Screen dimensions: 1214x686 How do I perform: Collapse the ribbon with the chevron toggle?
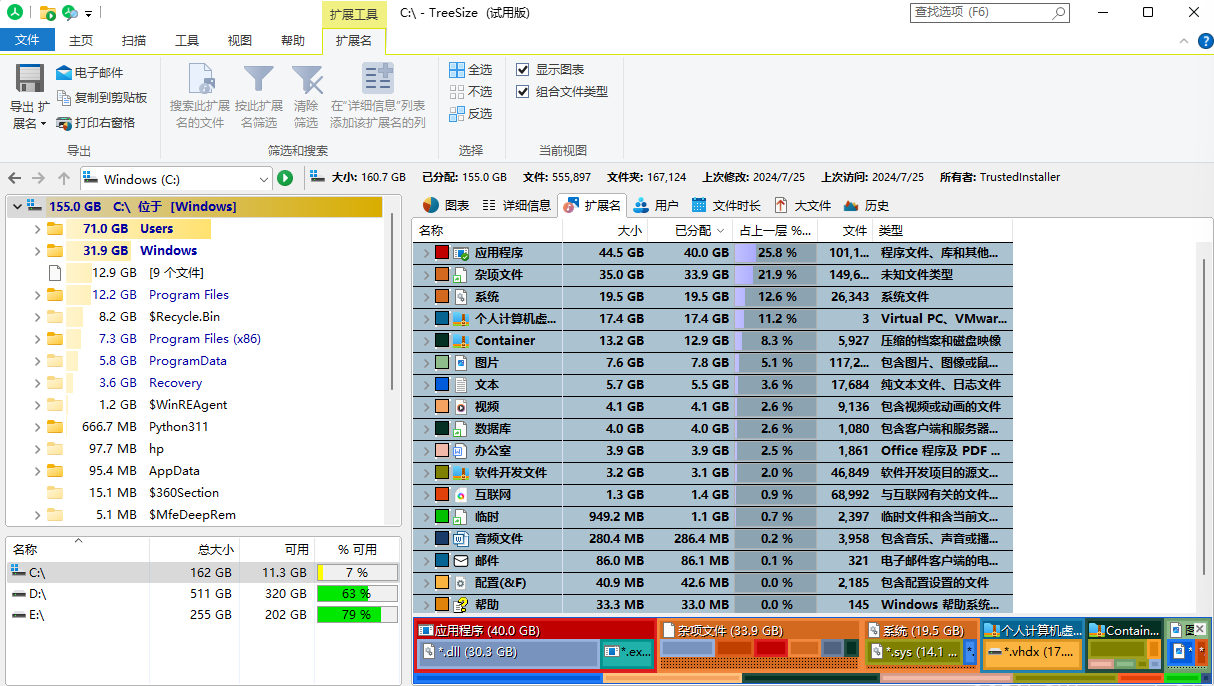(x=1183, y=41)
